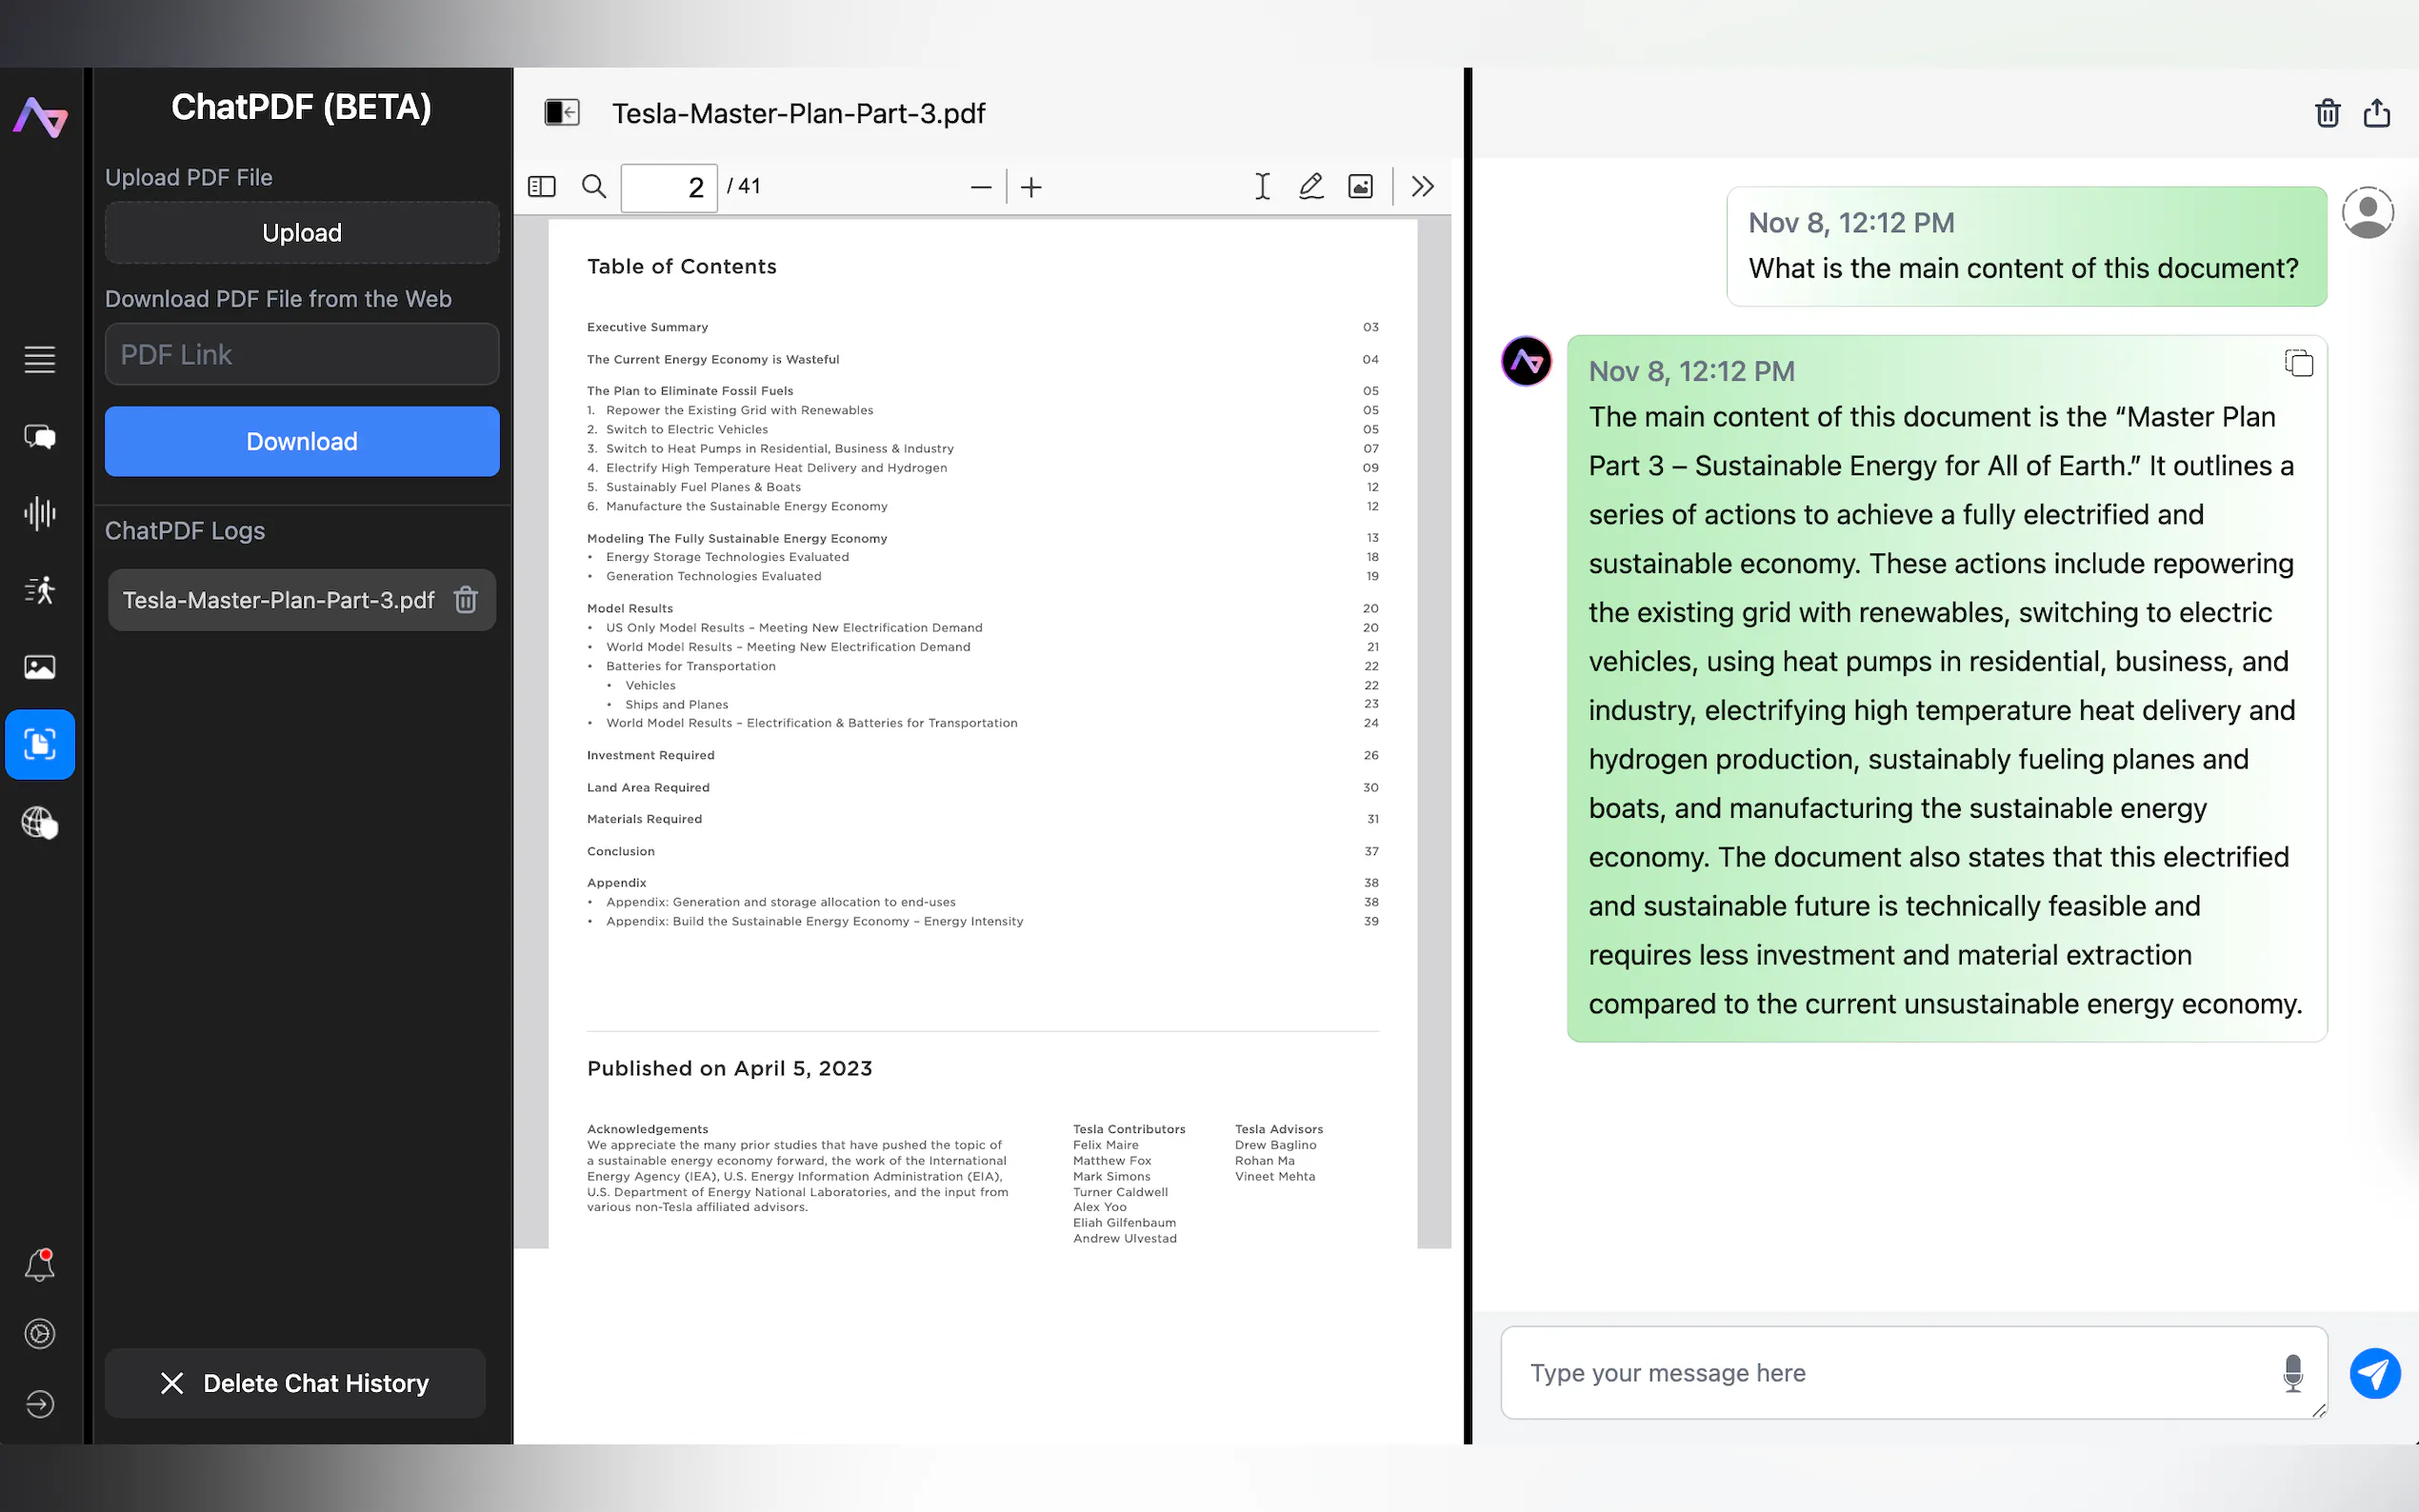Open the audio waveform sidebar icon
Screen dimensions: 2419x1512
[x=40, y=513]
